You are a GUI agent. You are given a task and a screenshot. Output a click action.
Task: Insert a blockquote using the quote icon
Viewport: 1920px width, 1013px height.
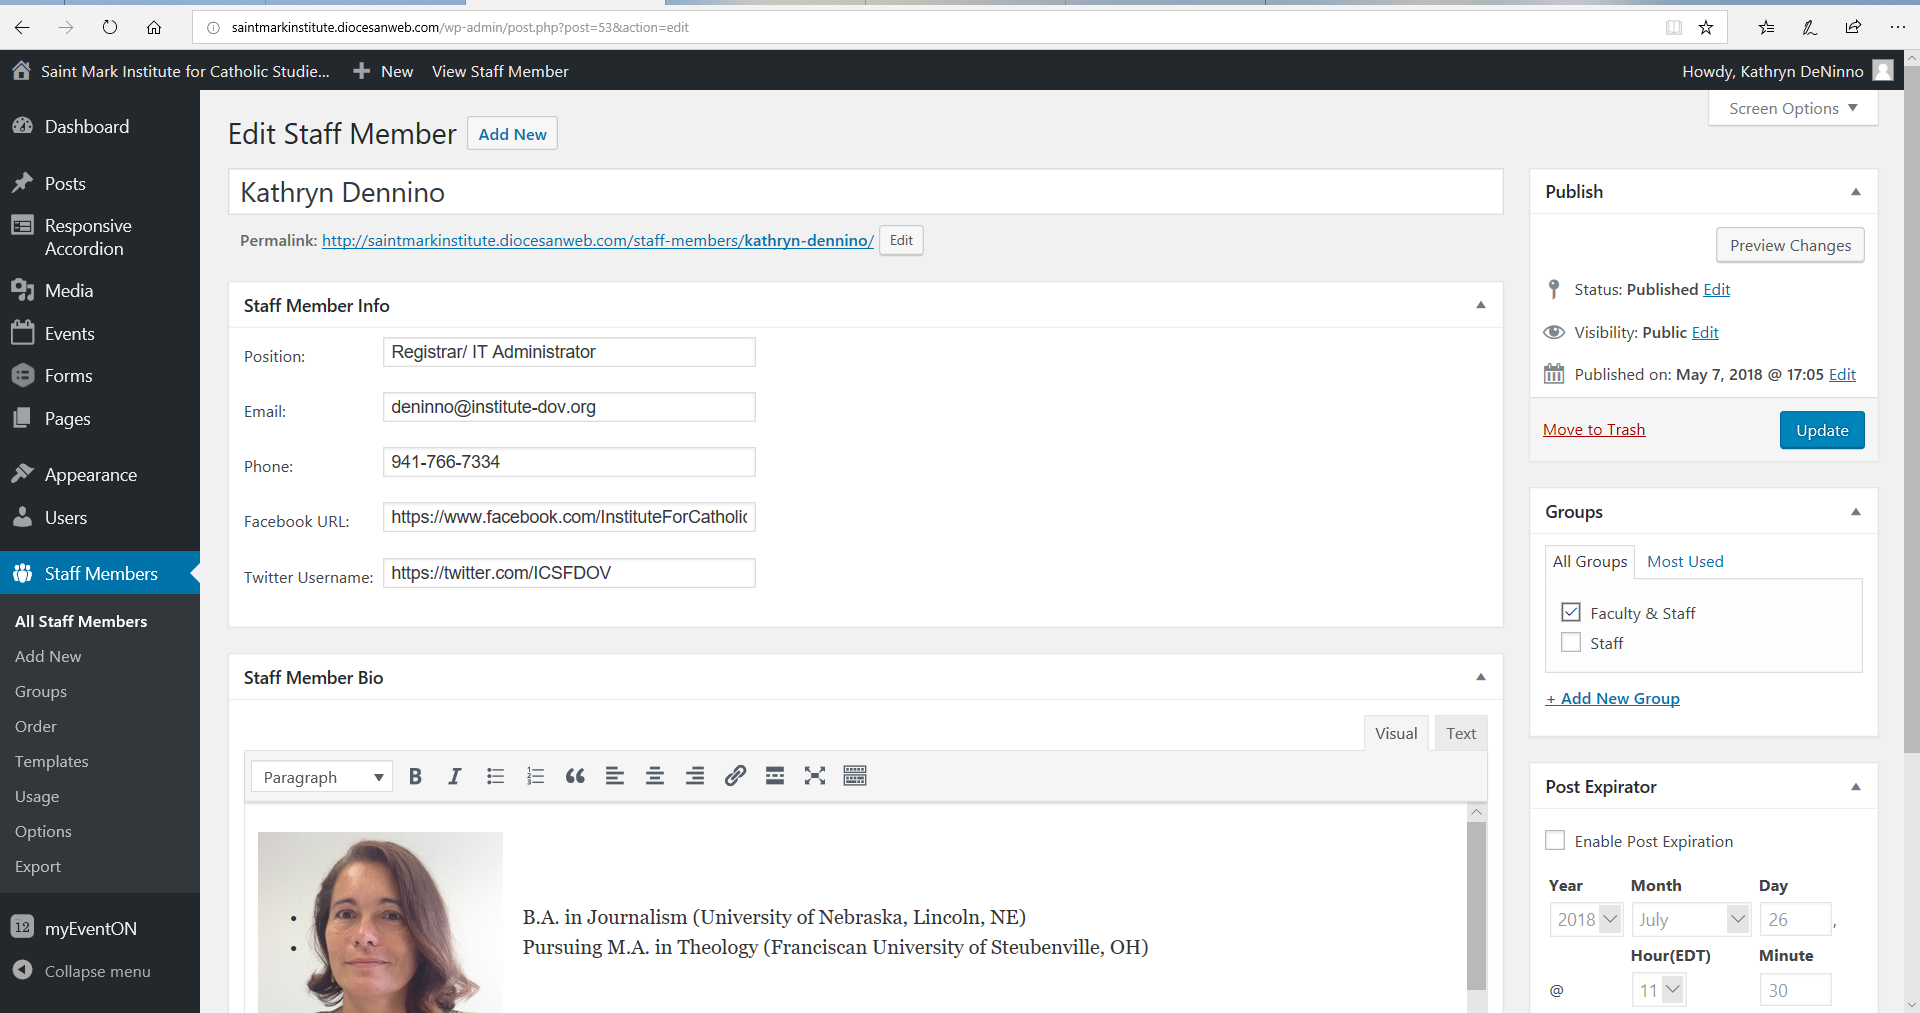pyautogui.click(x=575, y=776)
